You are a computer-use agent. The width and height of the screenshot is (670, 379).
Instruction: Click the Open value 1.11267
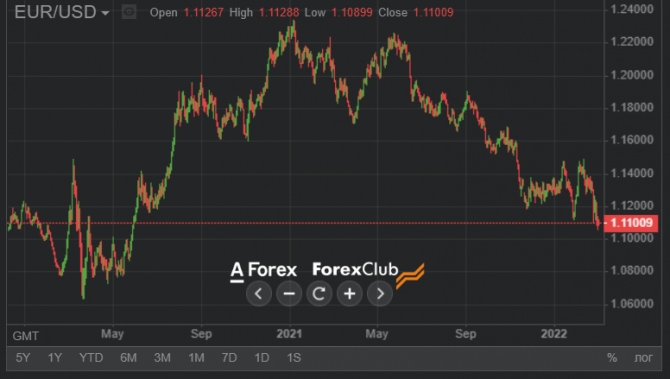tap(203, 12)
